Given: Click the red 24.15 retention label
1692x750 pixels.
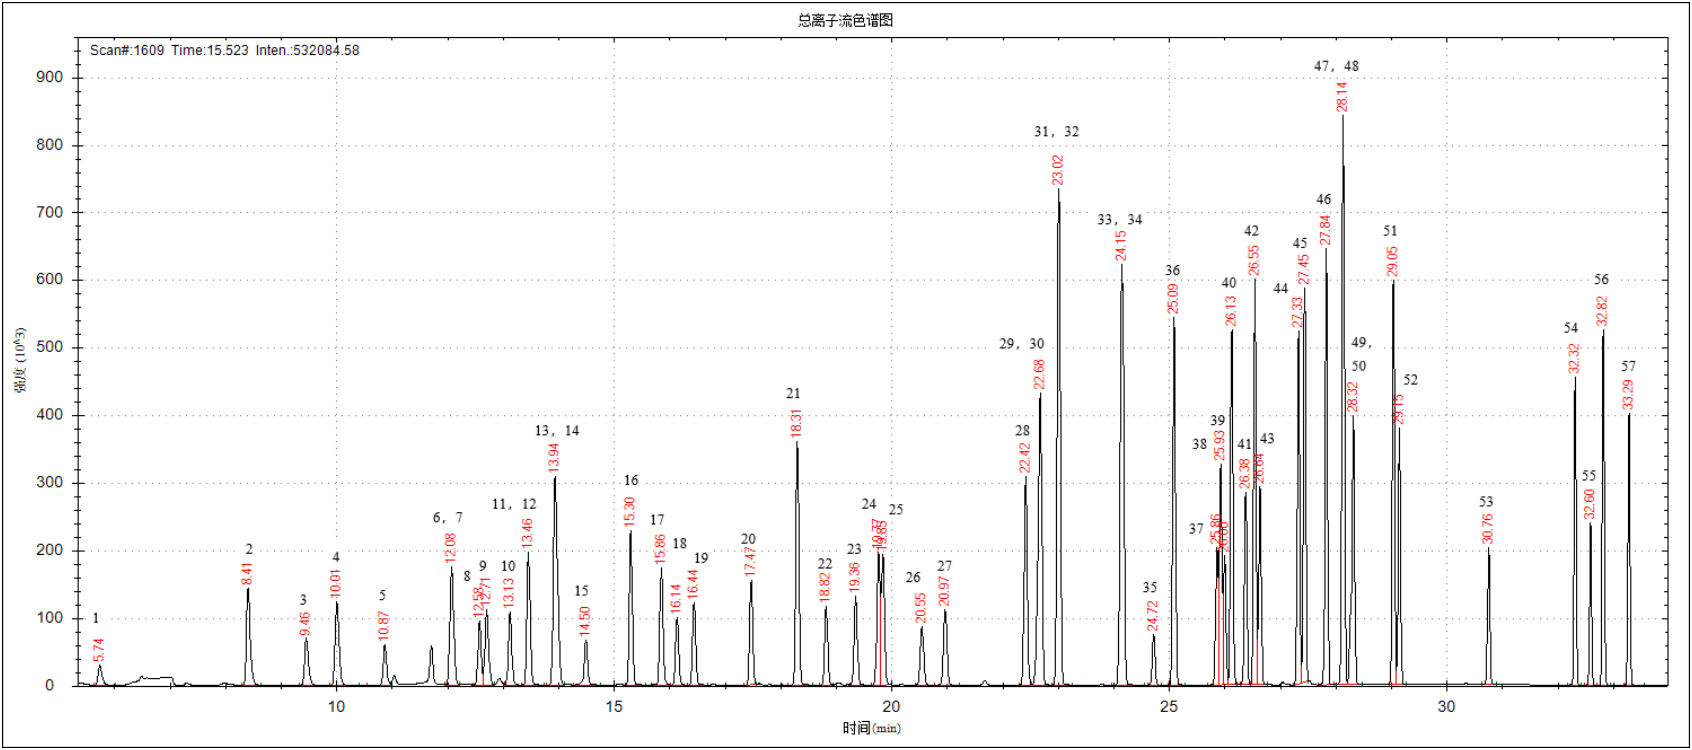Looking at the screenshot, I should [1121, 245].
